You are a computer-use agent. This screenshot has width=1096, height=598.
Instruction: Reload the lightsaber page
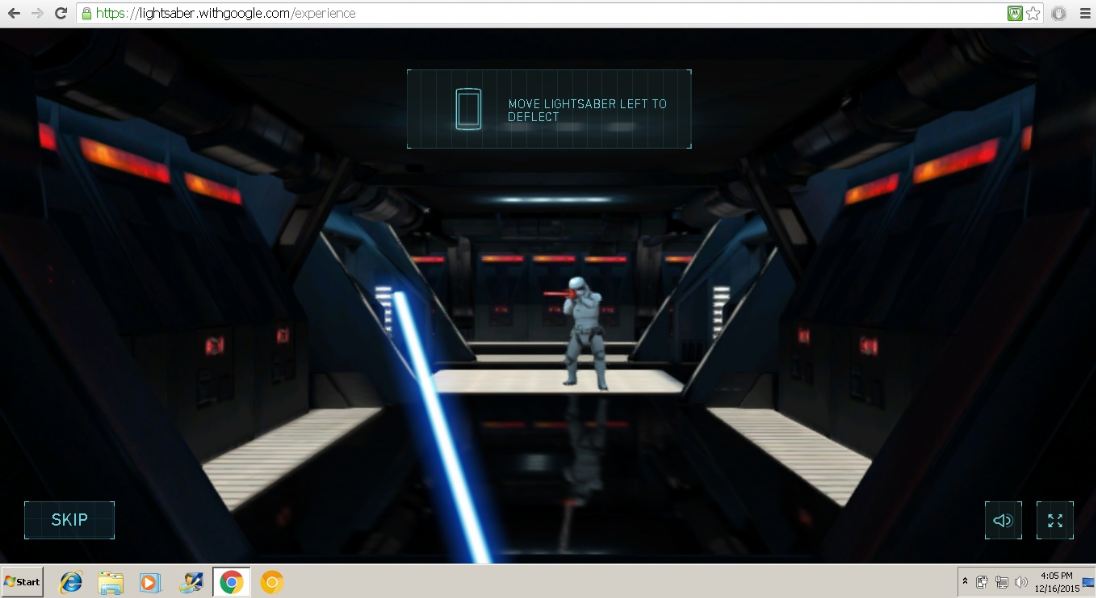click(61, 14)
